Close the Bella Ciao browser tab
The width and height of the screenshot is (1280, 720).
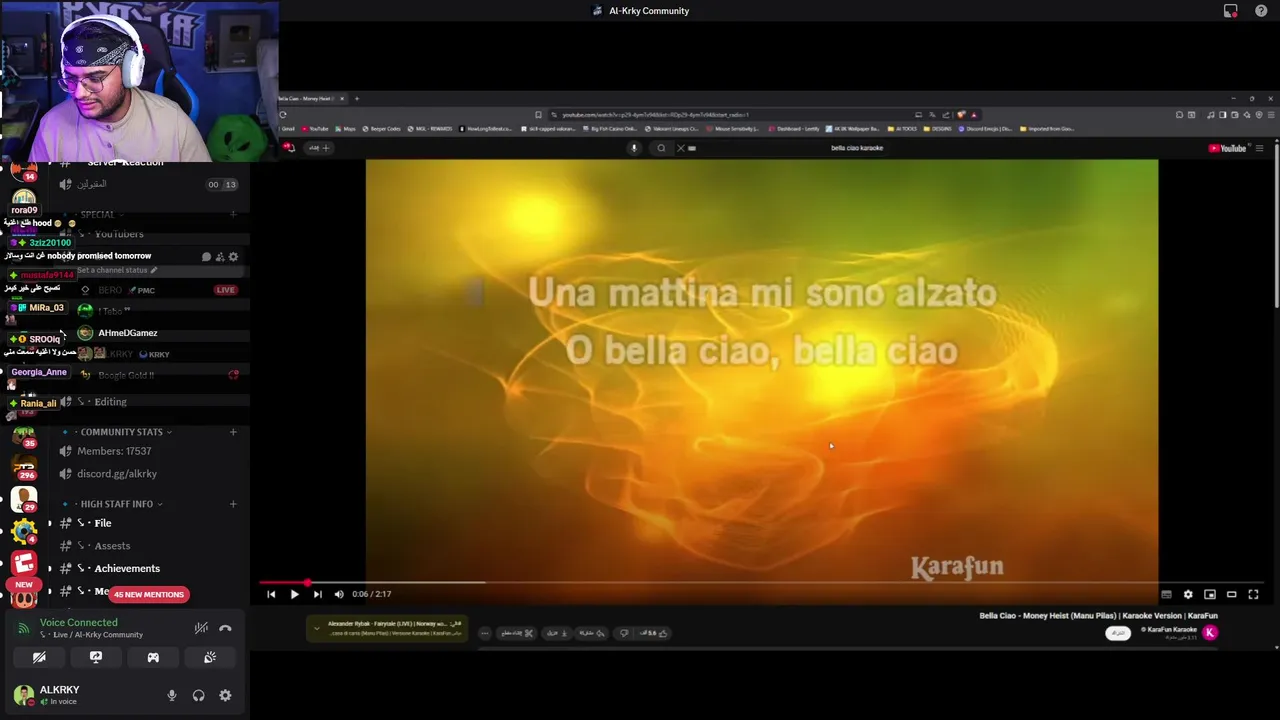[x=342, y=98]
